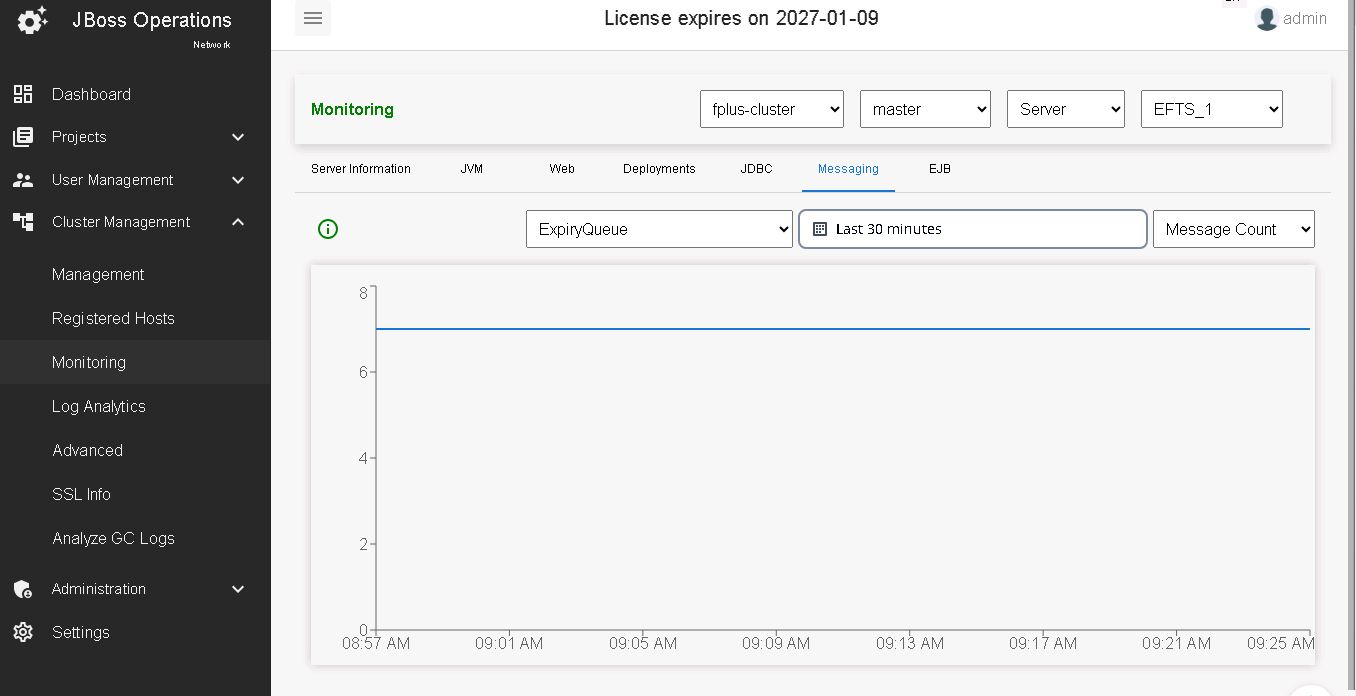This screenshot has height=696, width=1356.
Task: Open the fplus-cluster dropdown
Action: (x=772, y=109)
